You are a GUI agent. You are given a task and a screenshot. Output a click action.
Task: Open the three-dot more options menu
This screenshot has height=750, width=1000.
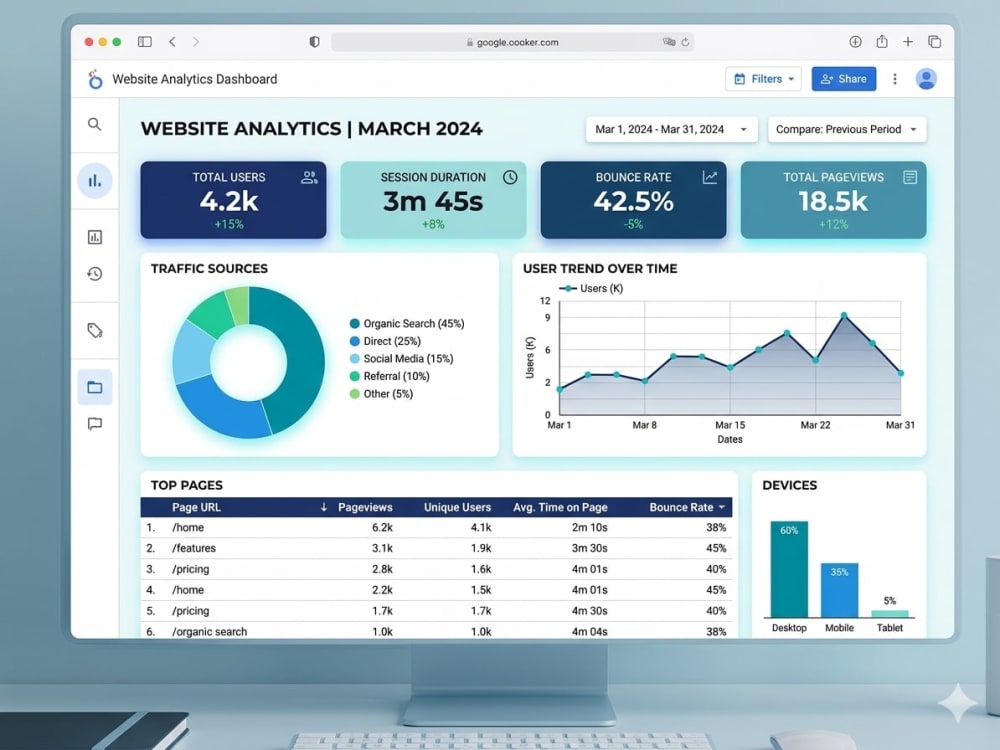coord(895,78)
